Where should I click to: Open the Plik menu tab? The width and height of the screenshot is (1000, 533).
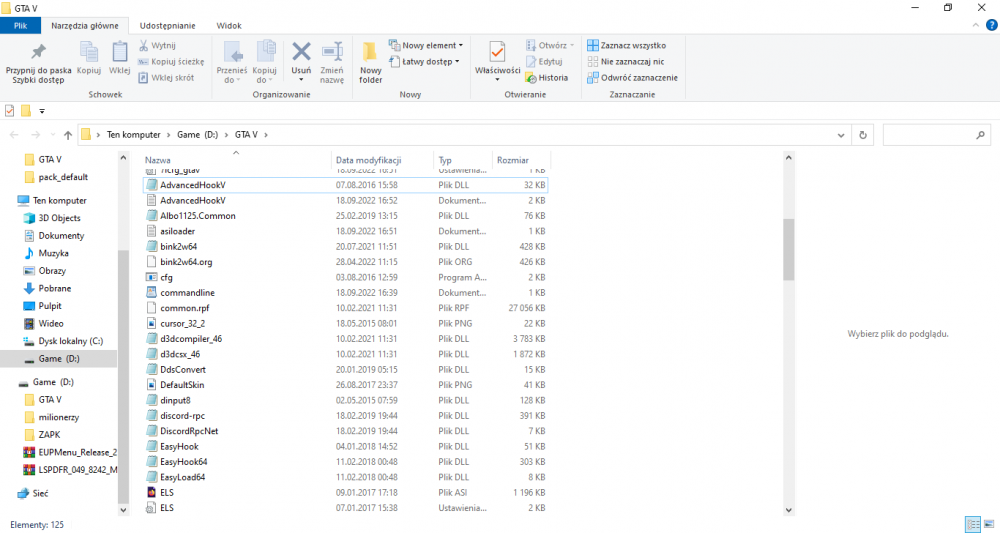coord(20,26)
